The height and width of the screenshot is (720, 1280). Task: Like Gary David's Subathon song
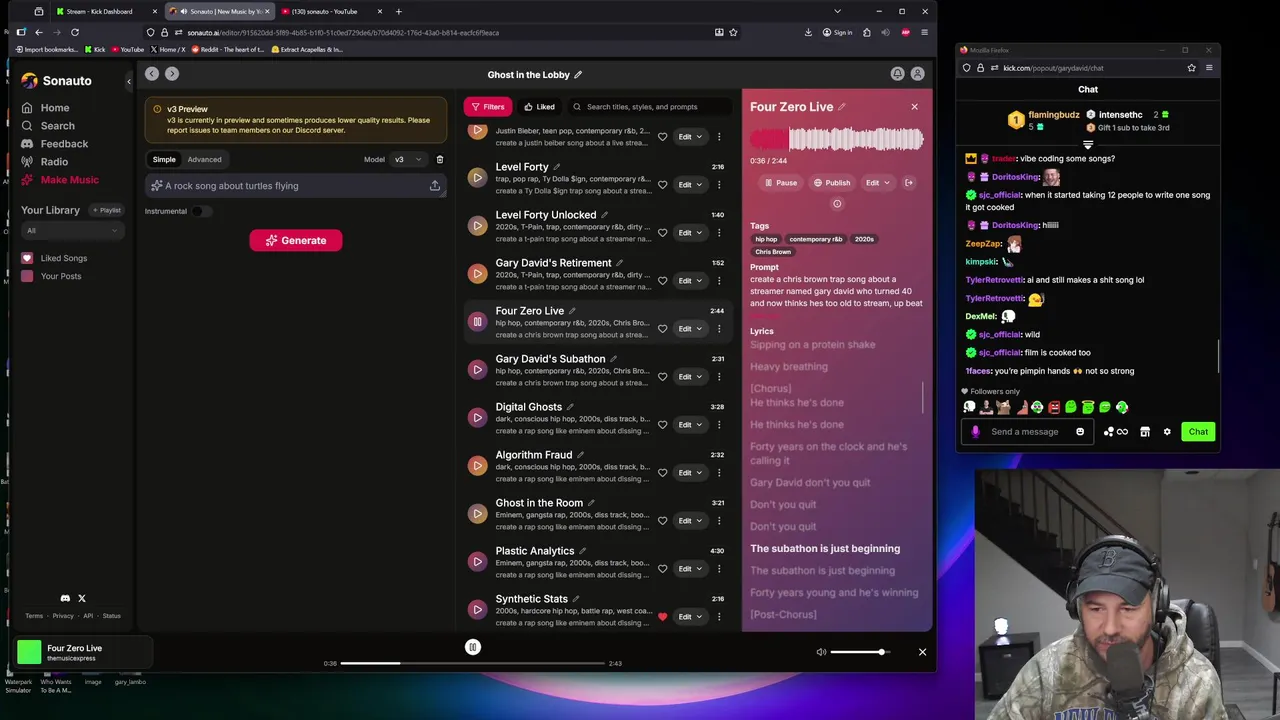coord(662,377)
